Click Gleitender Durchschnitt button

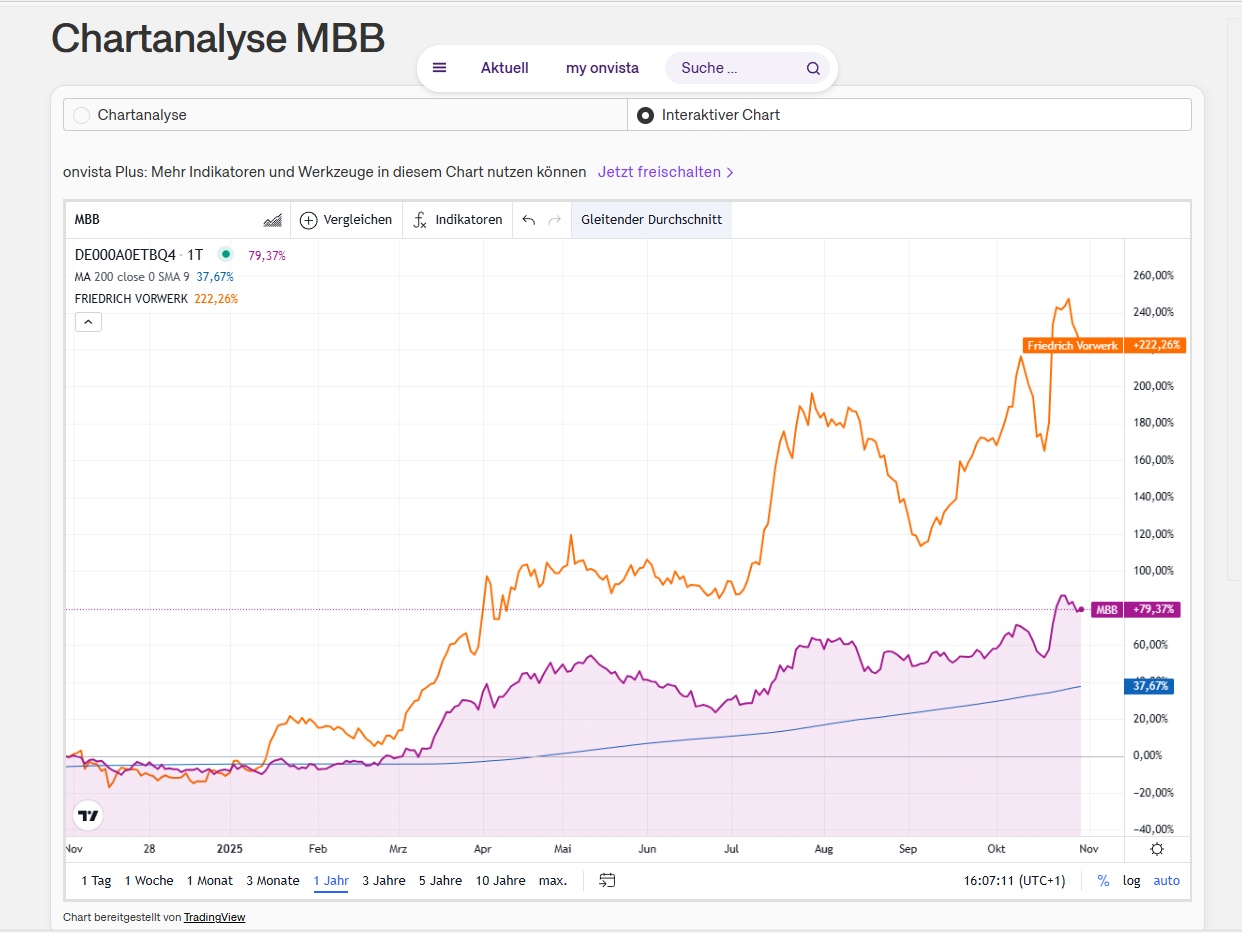click(651, 220)
